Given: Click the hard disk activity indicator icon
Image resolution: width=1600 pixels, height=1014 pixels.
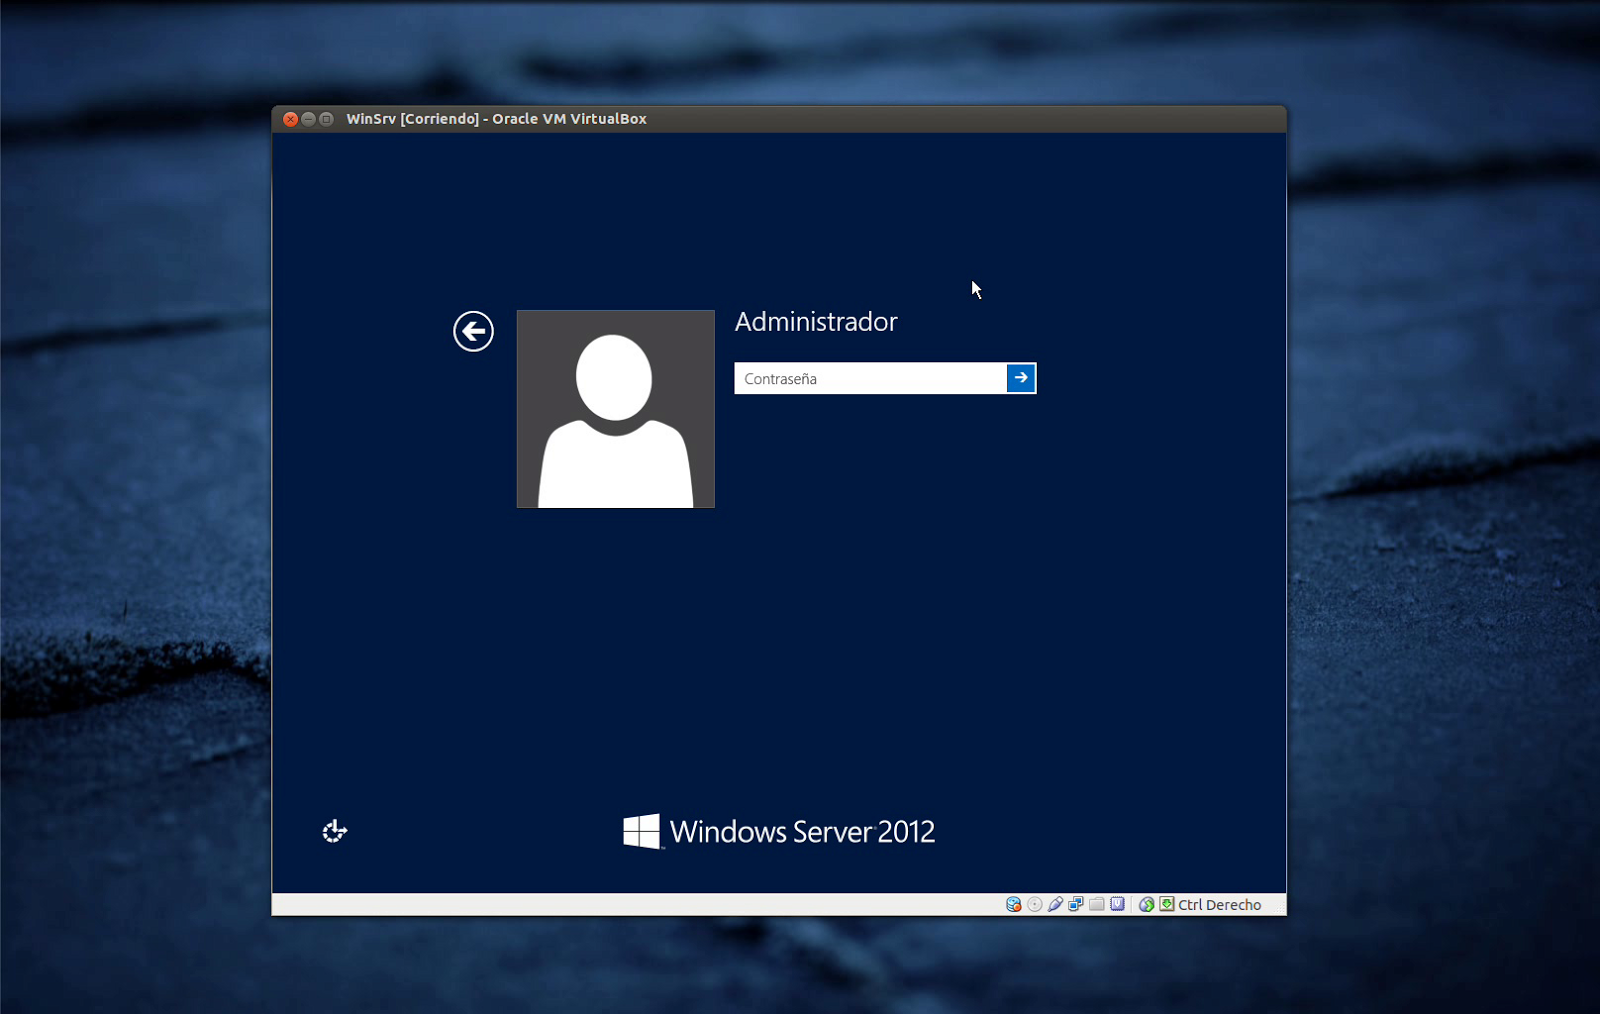Looking at the screenshot, I should [x=1013, y=904].
